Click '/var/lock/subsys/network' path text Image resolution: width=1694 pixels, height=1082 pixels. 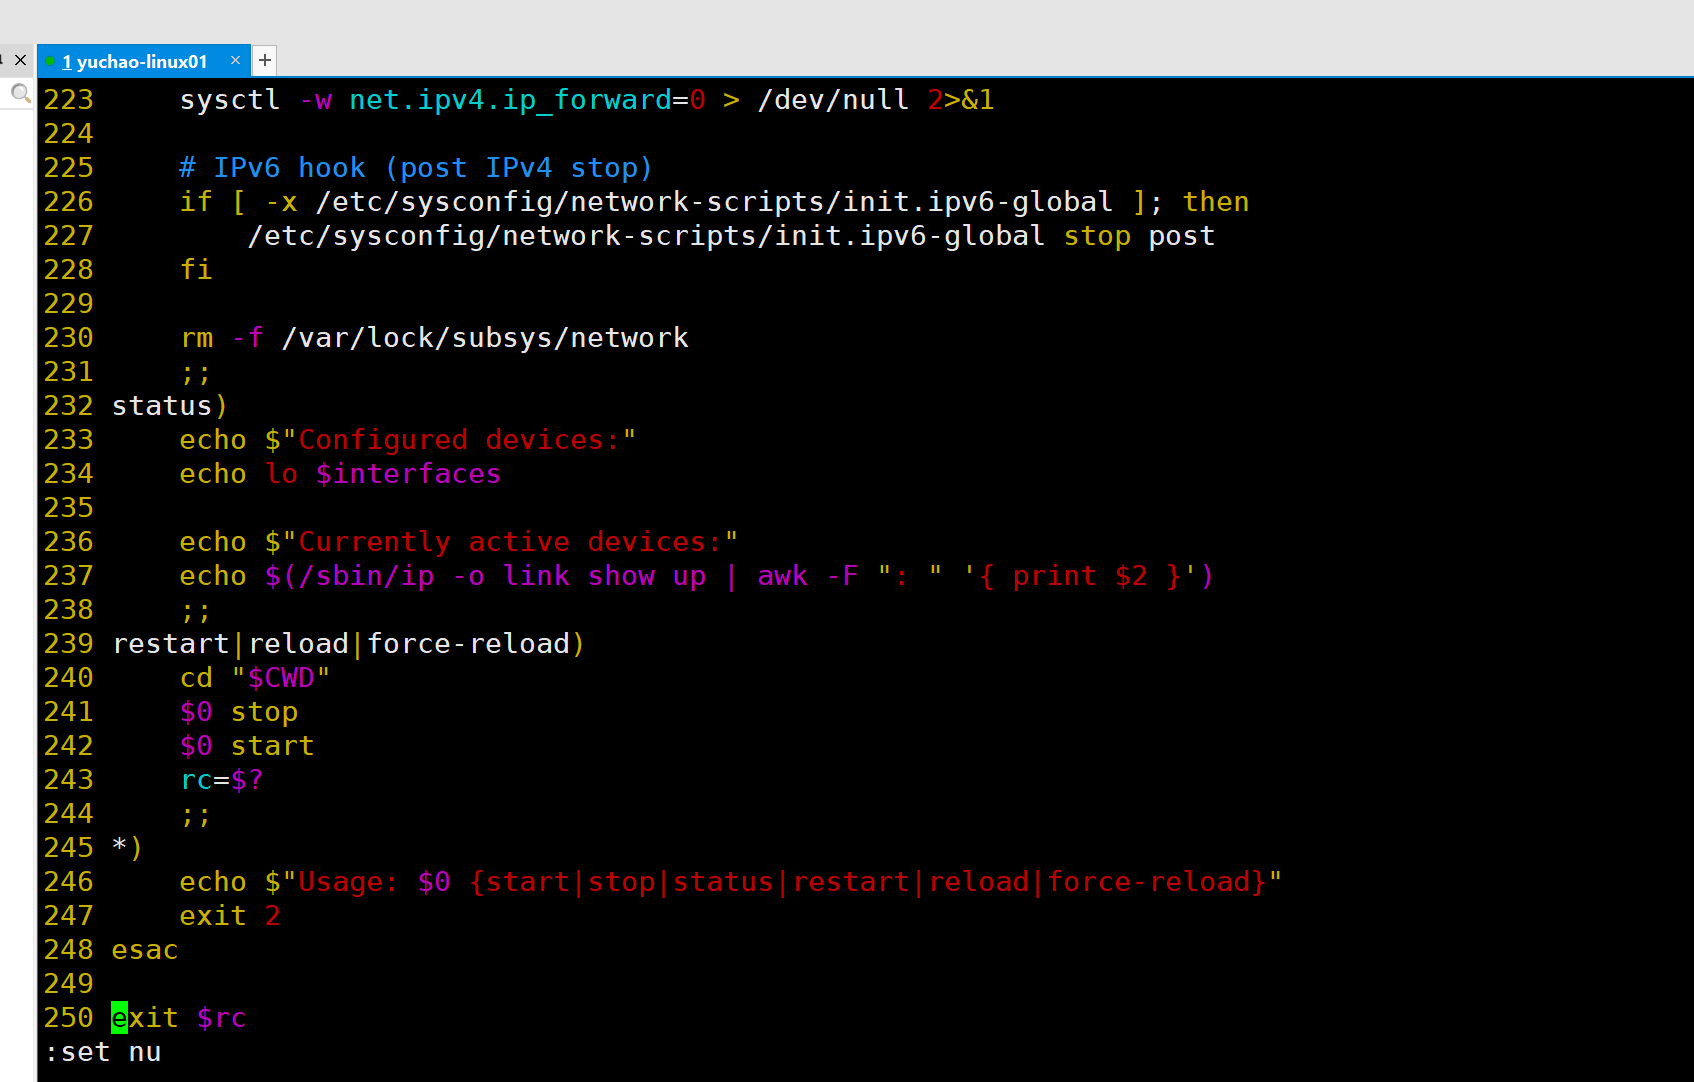coord(485,338)
